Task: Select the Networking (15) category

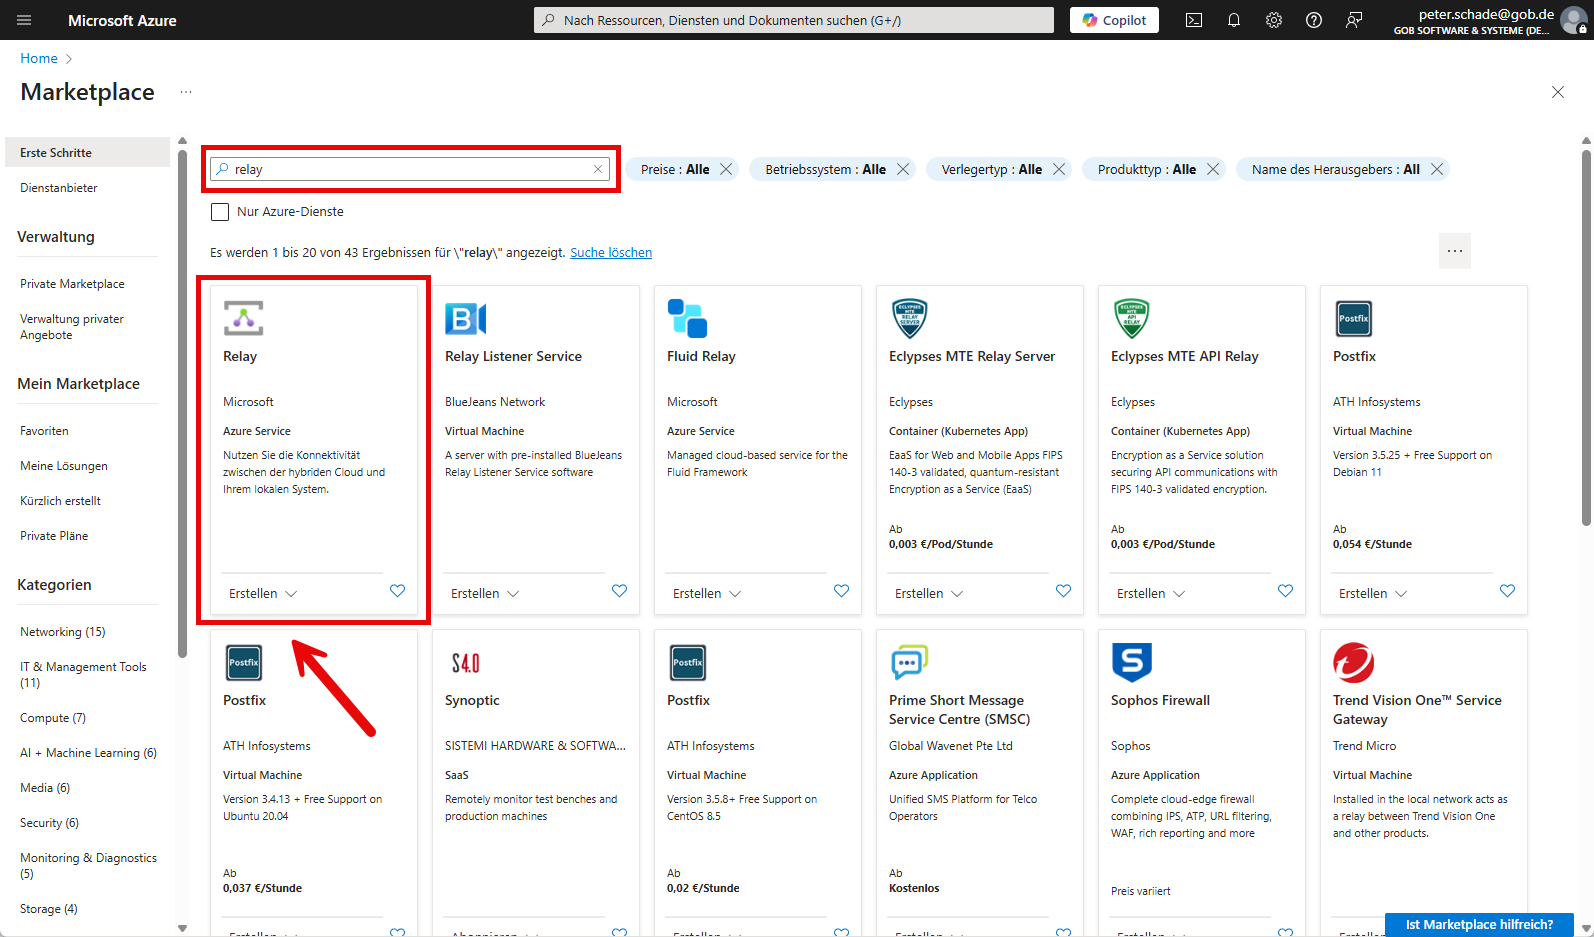Action: pos(62,632)
